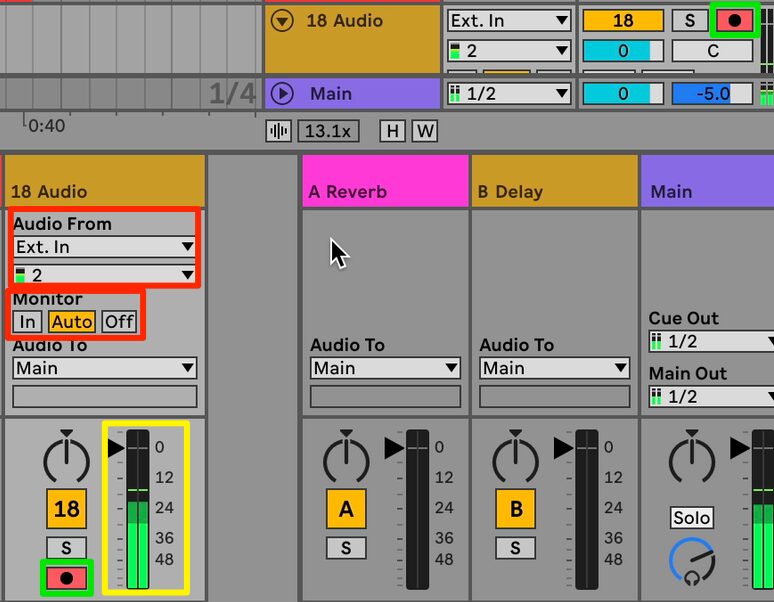Click the Main track pan knob

tap(692, 457)
